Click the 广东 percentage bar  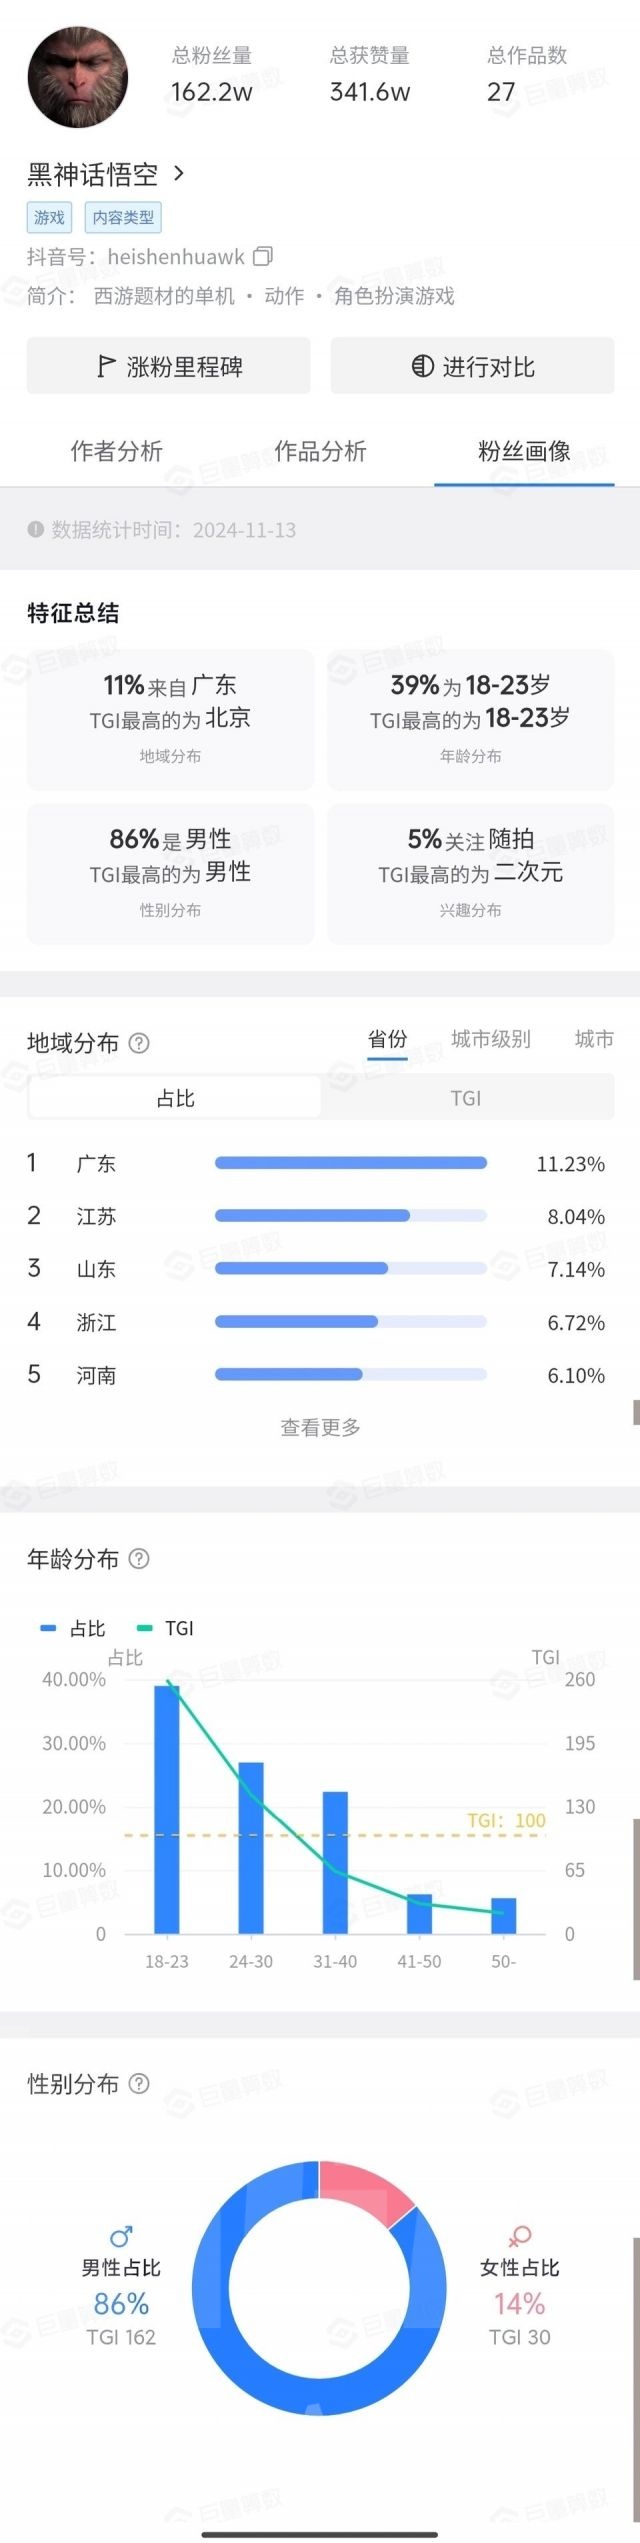[x=350, y=1163]
